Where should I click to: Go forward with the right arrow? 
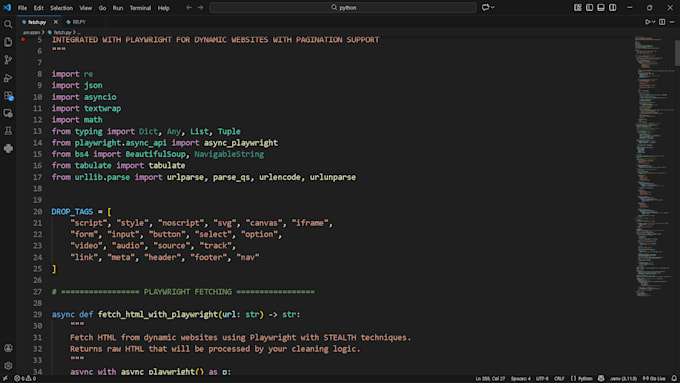click(200, 7)
